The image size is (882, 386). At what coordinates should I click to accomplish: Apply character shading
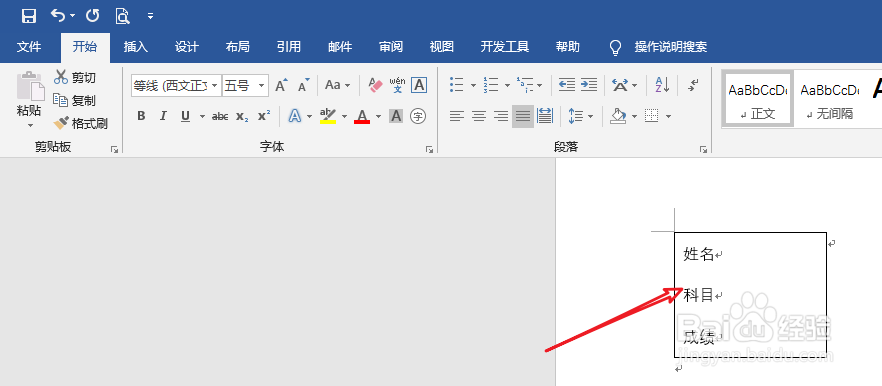[396, 116]
